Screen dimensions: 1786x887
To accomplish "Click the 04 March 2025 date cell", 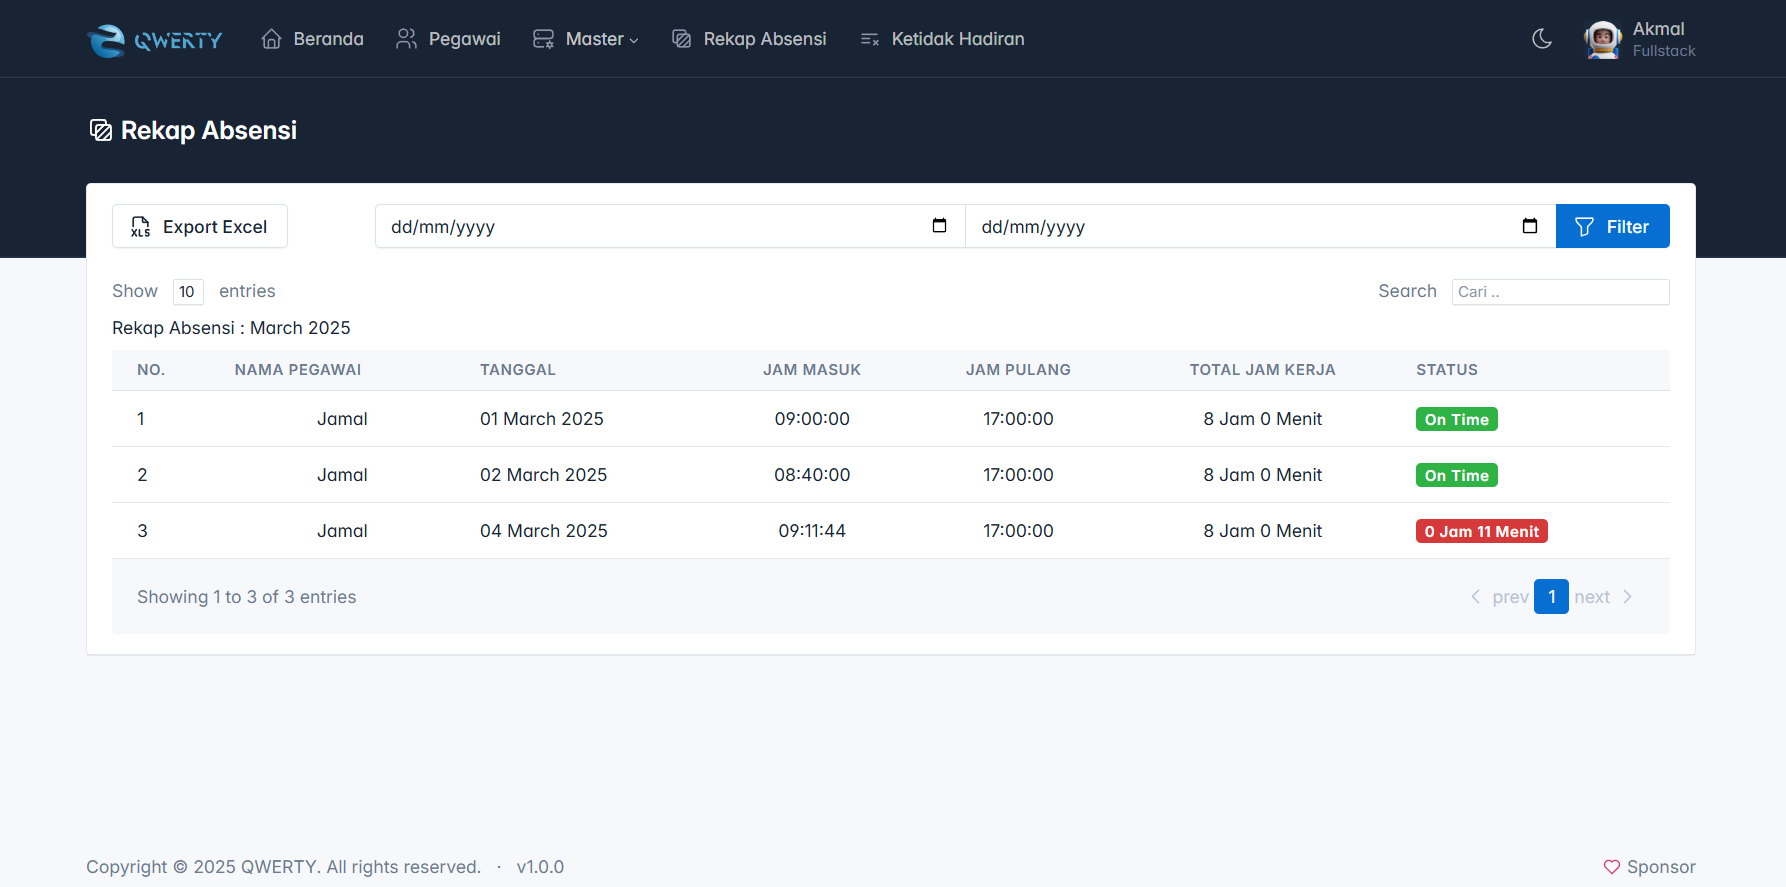I will (544, 531).
